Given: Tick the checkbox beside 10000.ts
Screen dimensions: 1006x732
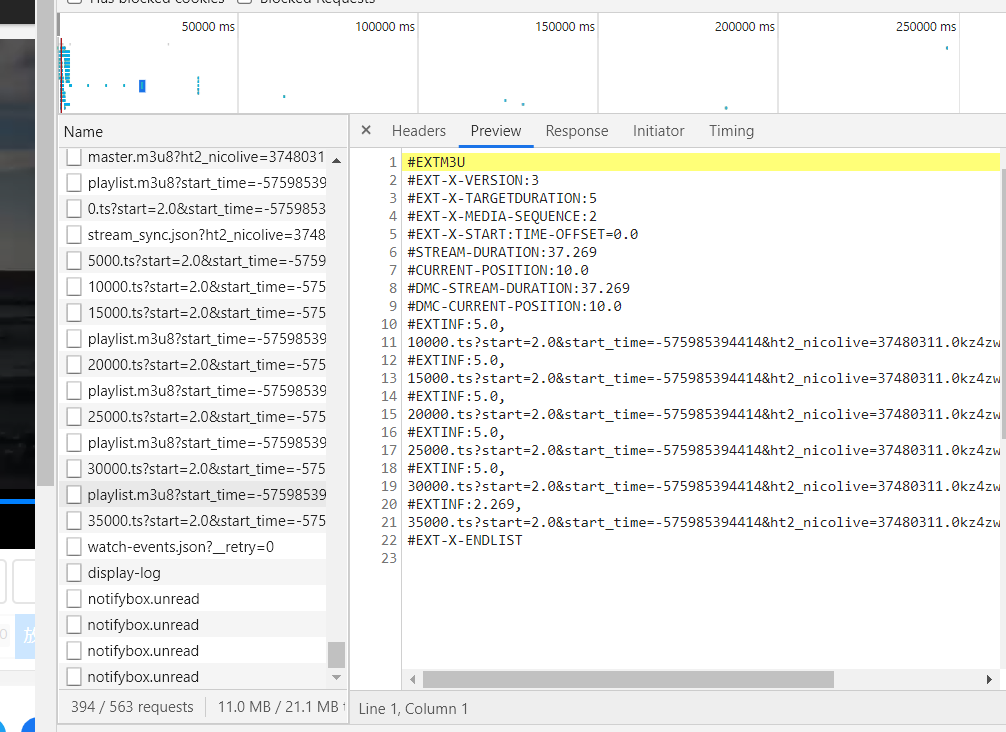Looking at the screenshot, I should [x=74, y=287].
